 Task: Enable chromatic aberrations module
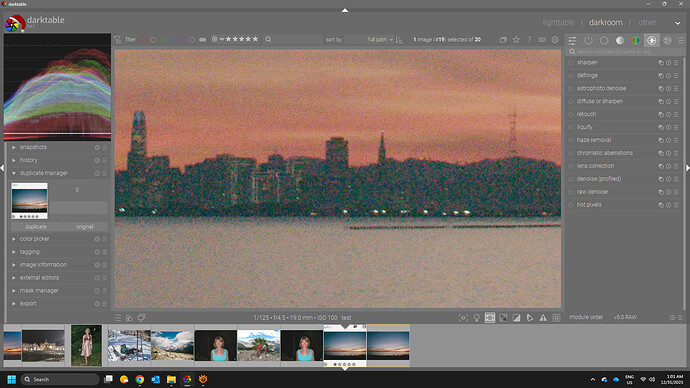(571, 153)
